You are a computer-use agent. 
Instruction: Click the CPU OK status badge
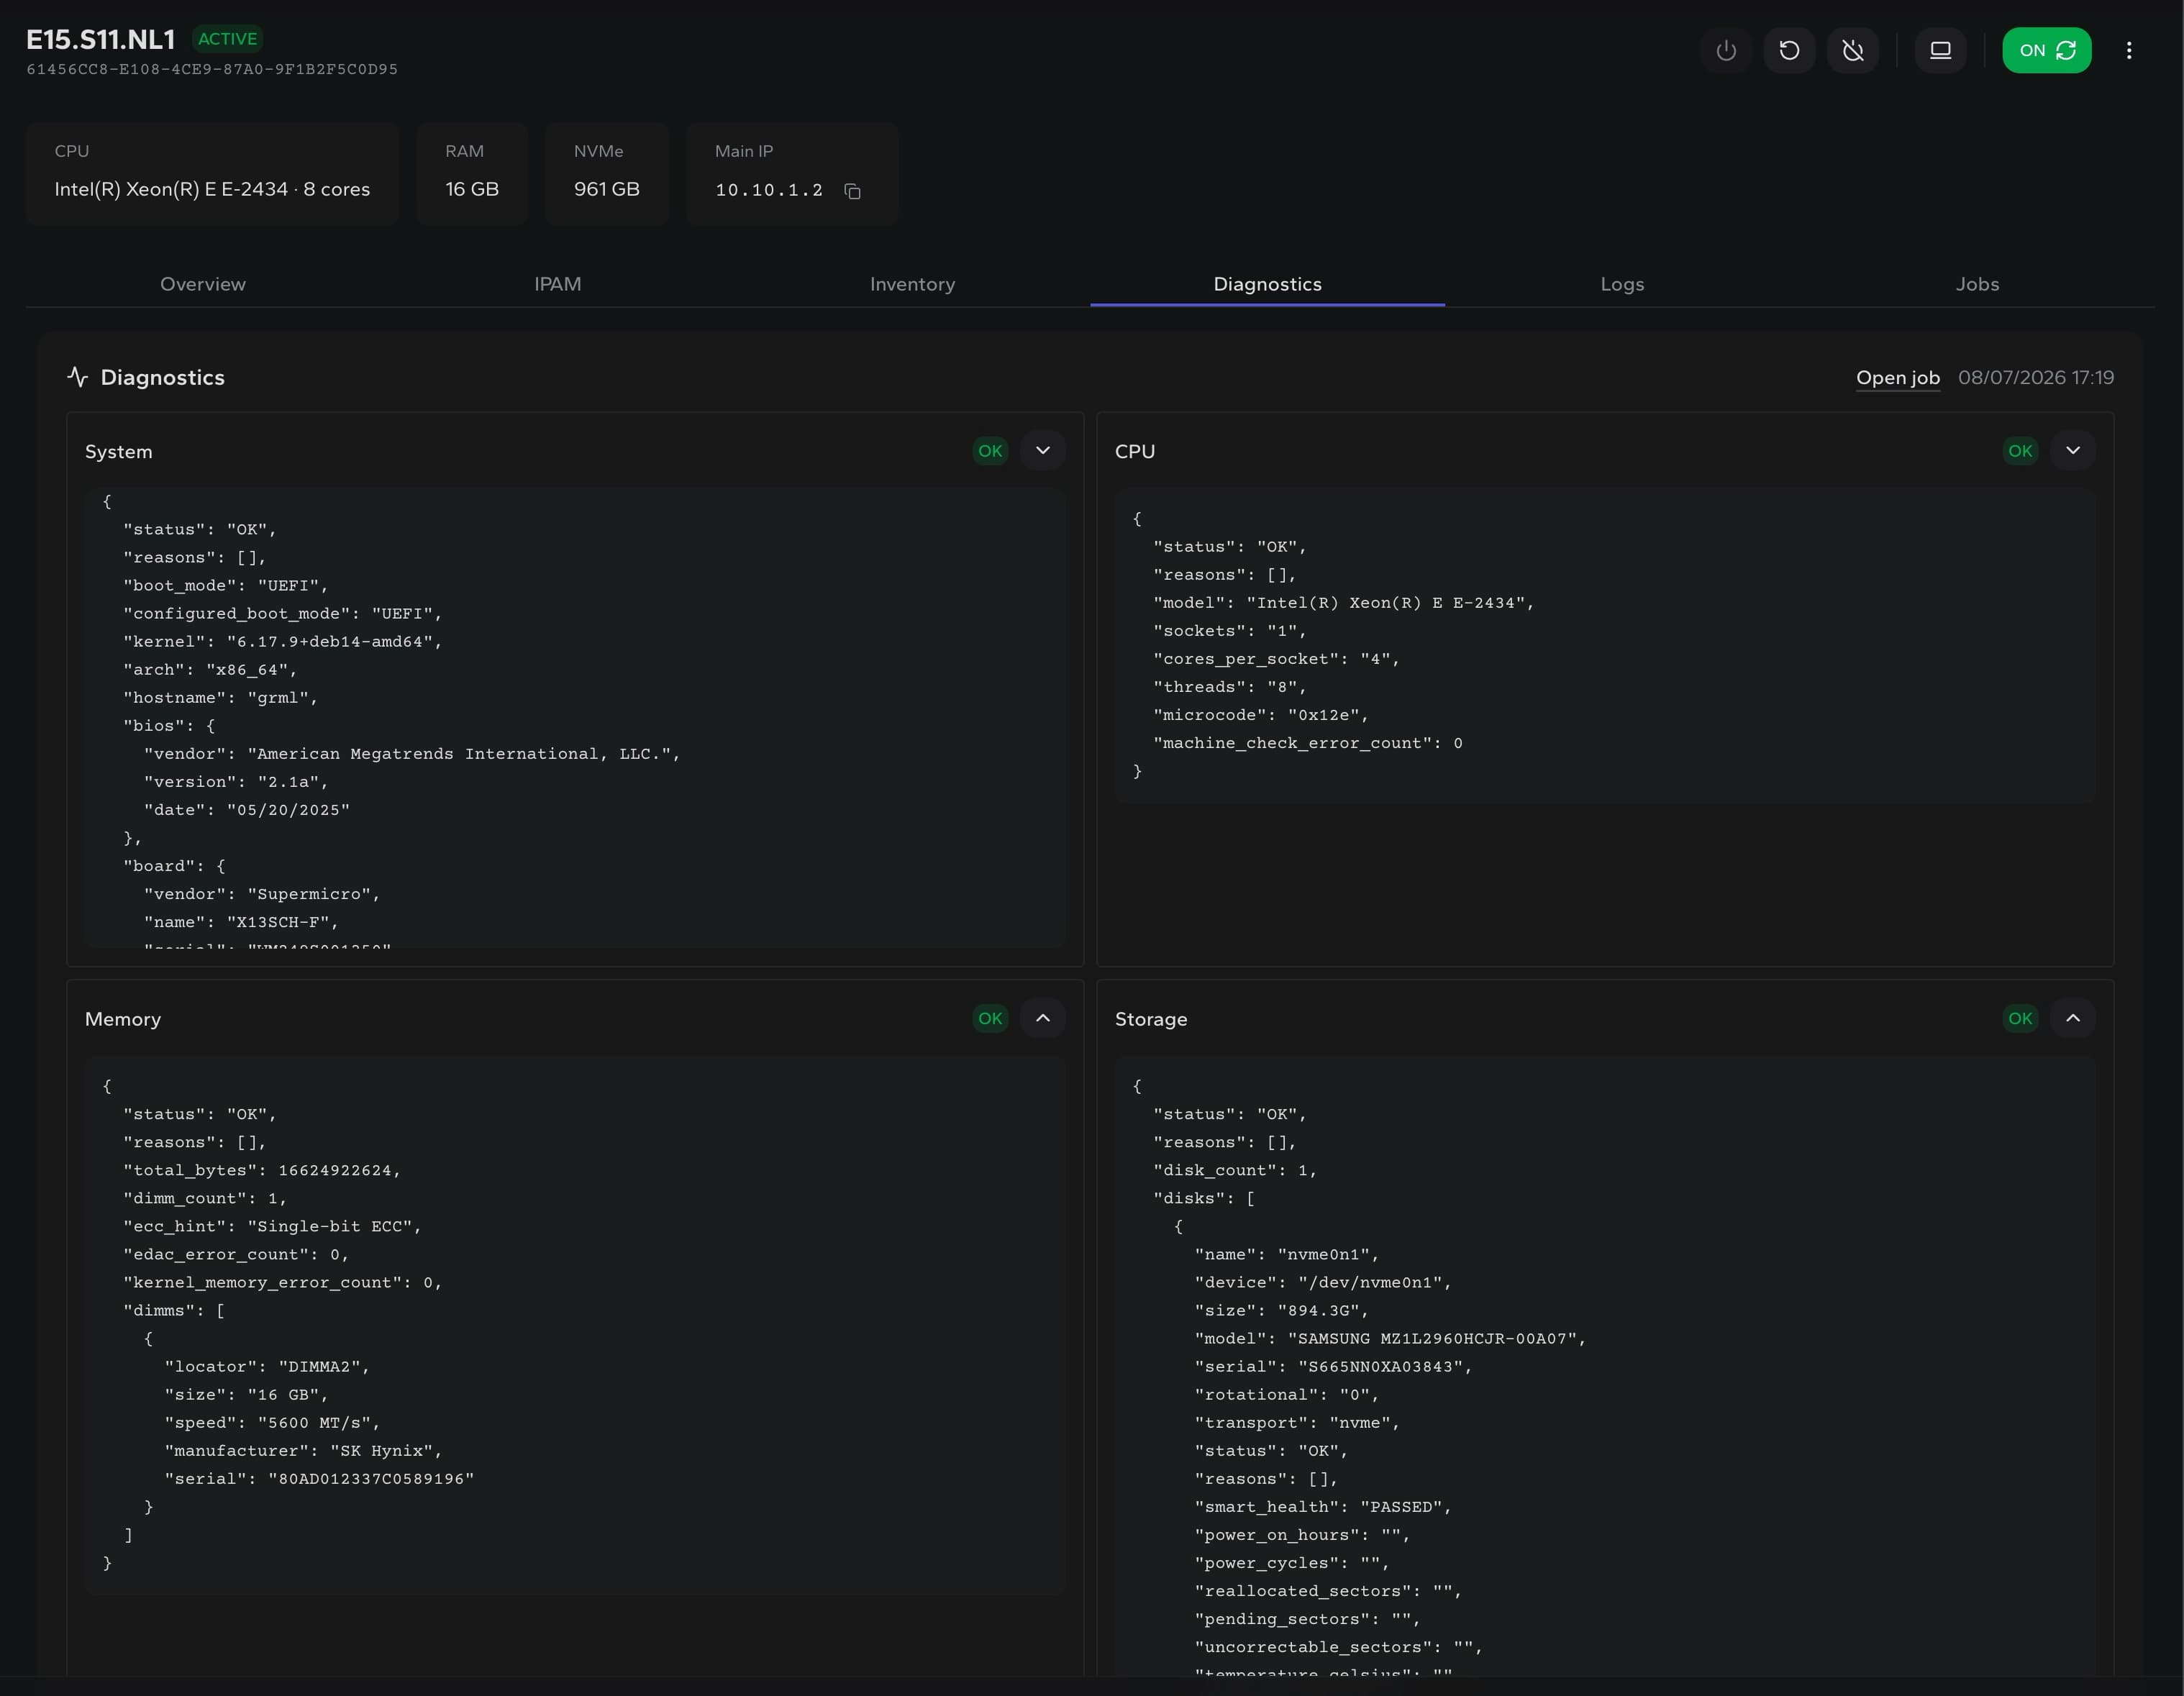[x=2020, y=451]
